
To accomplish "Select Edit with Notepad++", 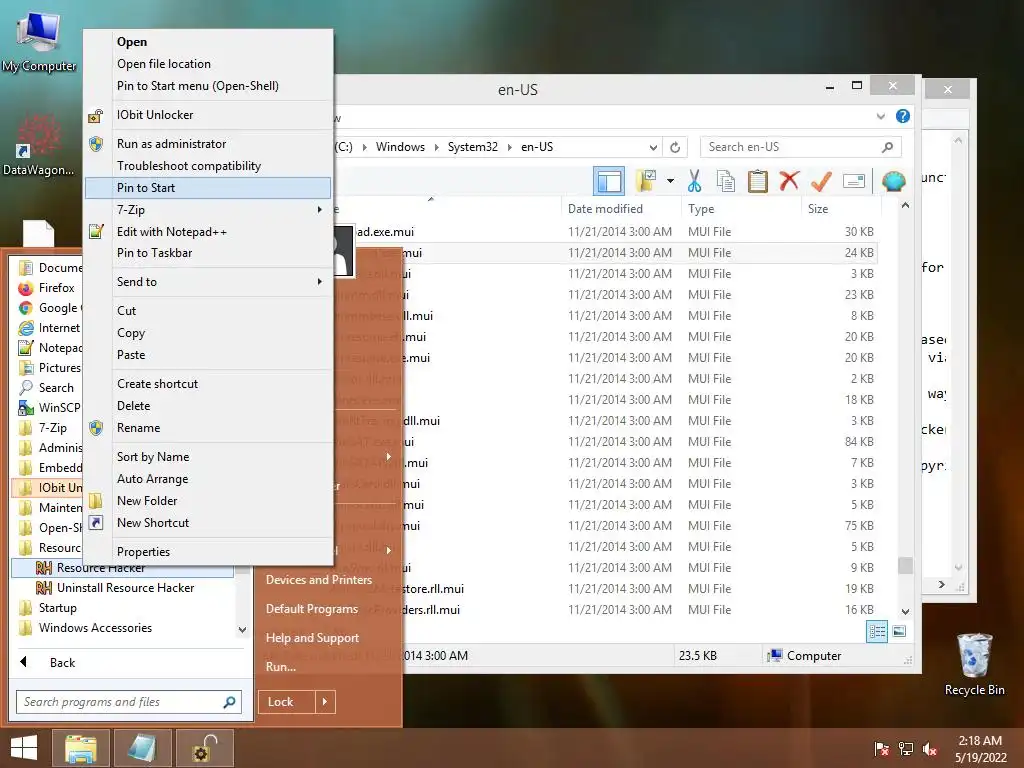I will [x=208, y=232].
